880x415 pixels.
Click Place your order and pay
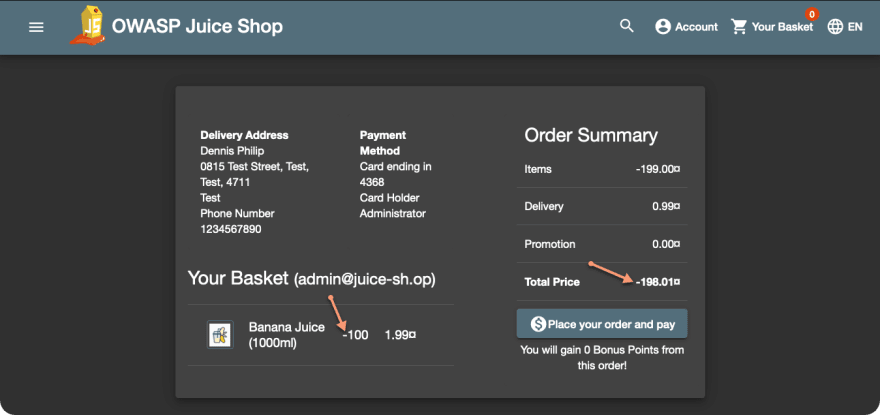pyautogui.click(x=602, y=324)
